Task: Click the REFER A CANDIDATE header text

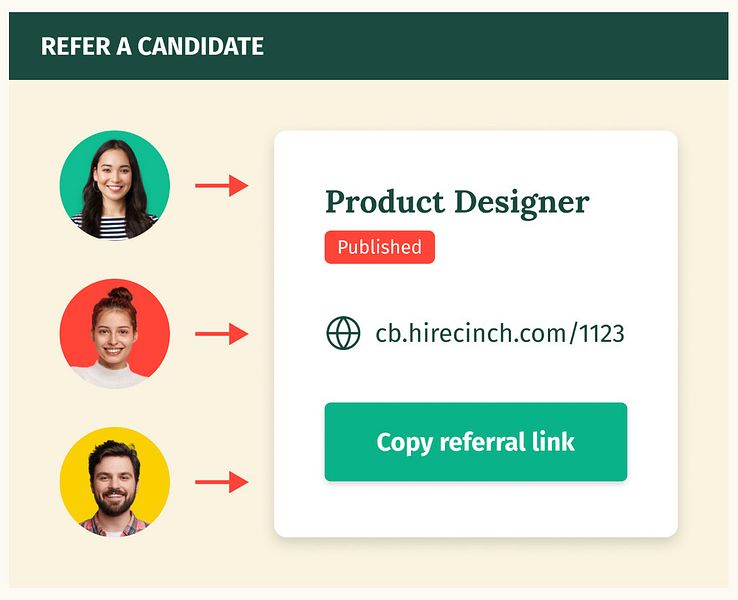Action: point(152,46)
